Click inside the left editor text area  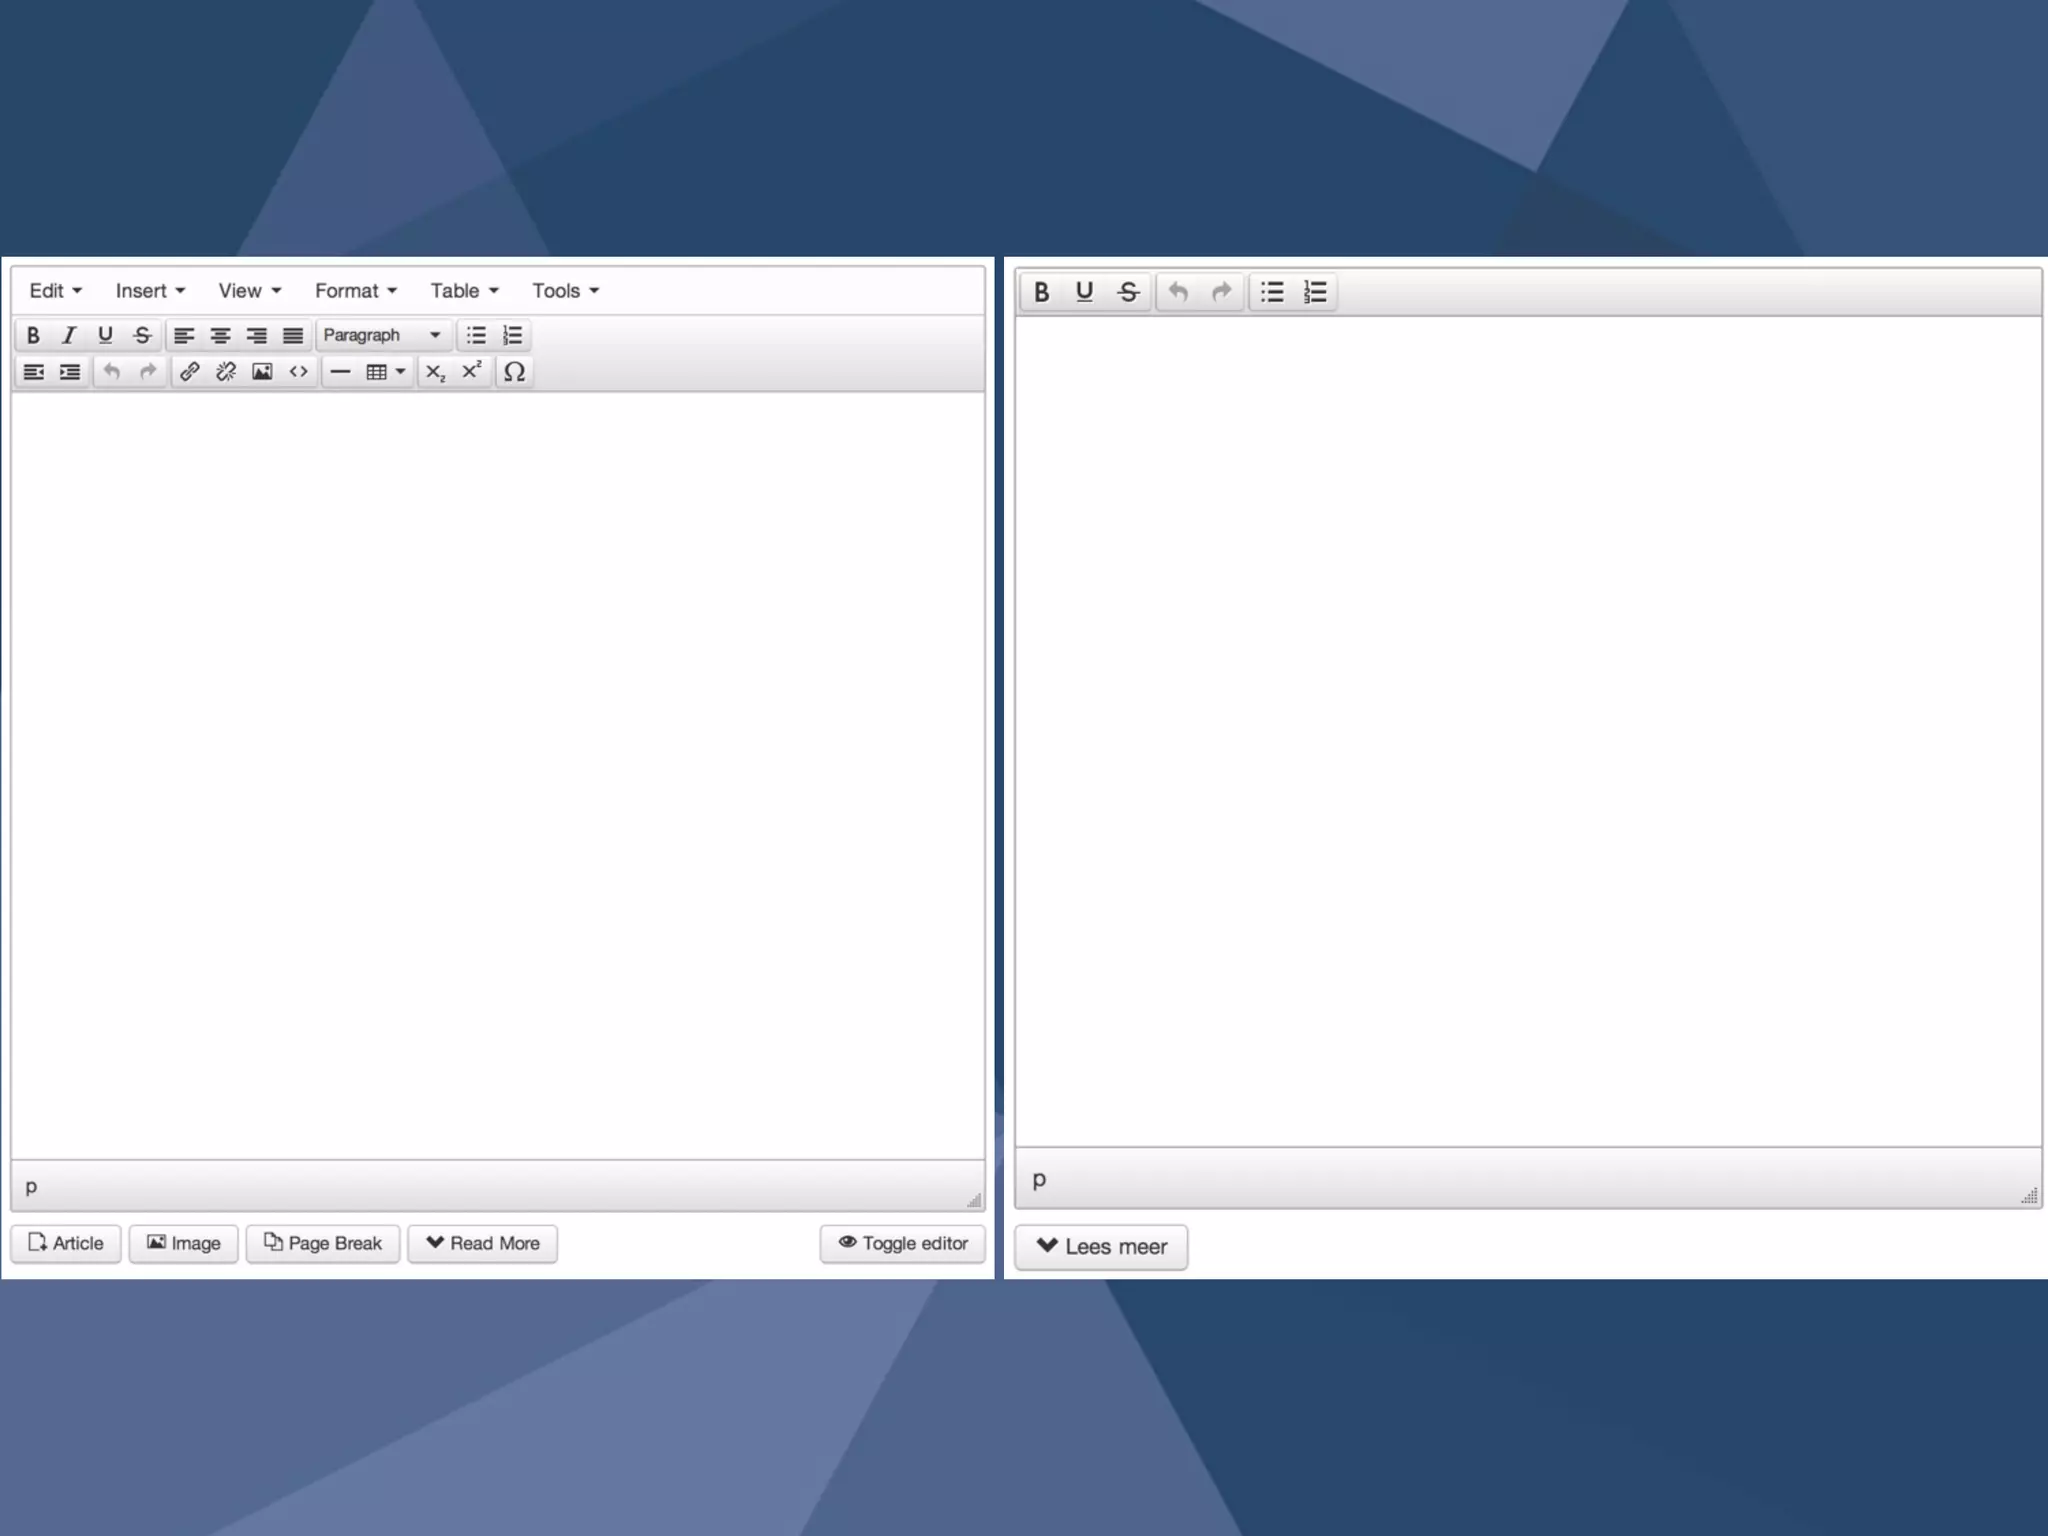[x=497, y=775]
